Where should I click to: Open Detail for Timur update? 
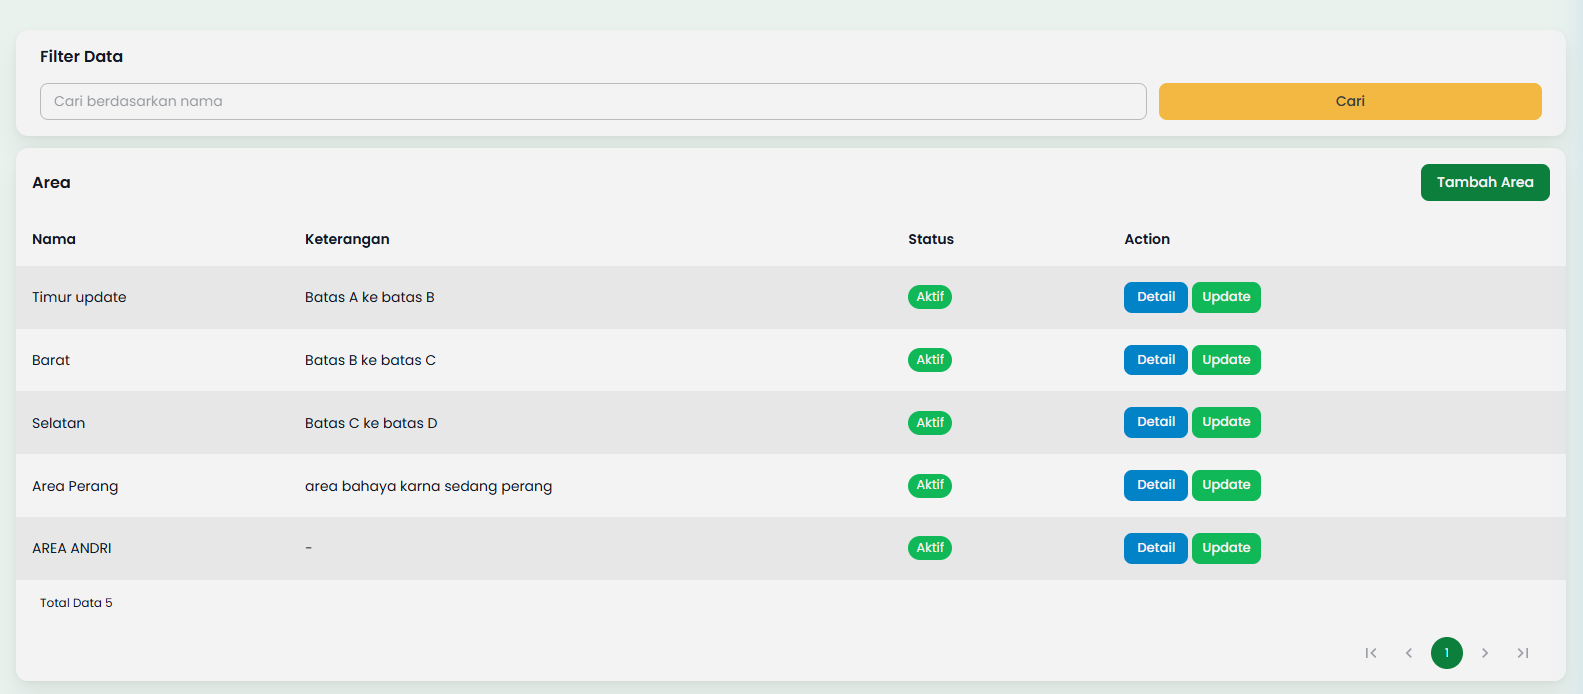[x=1156, y=297]
